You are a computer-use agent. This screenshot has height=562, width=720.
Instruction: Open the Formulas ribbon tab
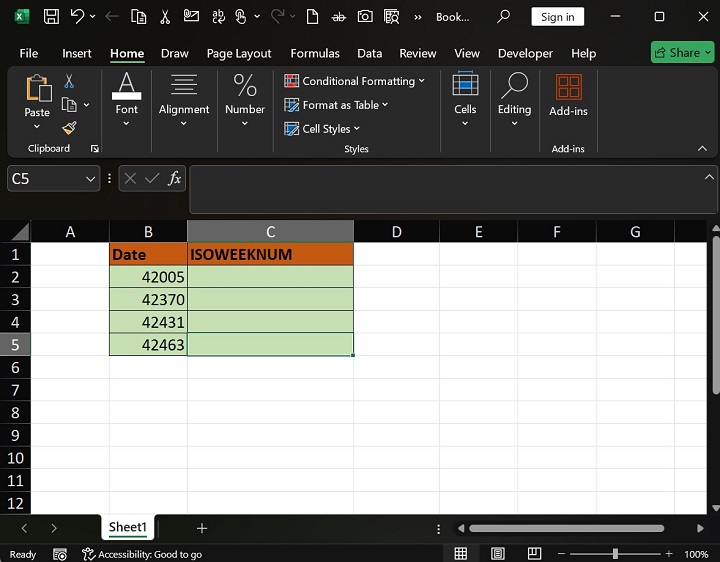pos(314,53)
